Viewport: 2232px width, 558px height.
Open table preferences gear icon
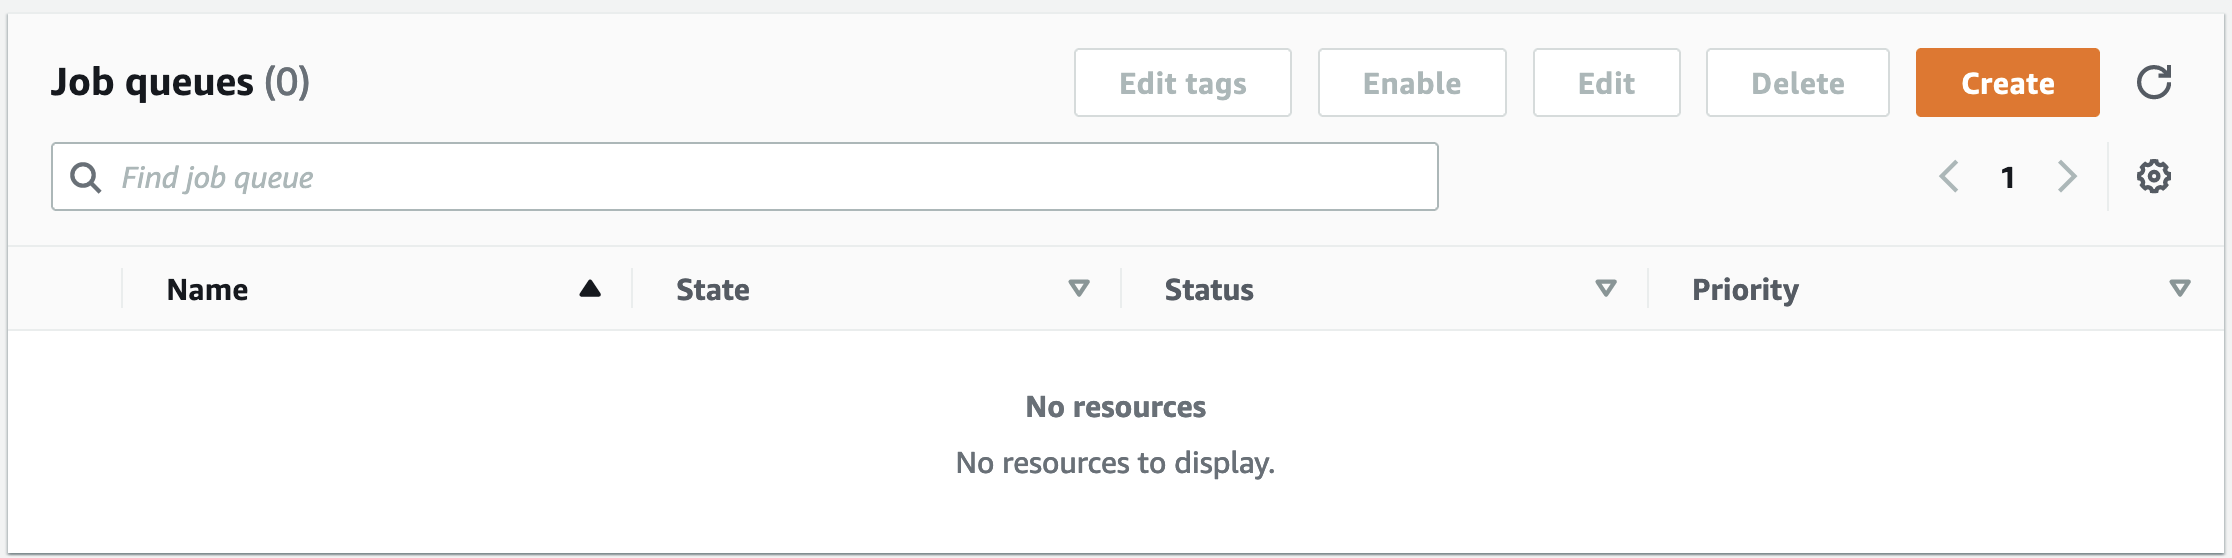coord(2154,176)
